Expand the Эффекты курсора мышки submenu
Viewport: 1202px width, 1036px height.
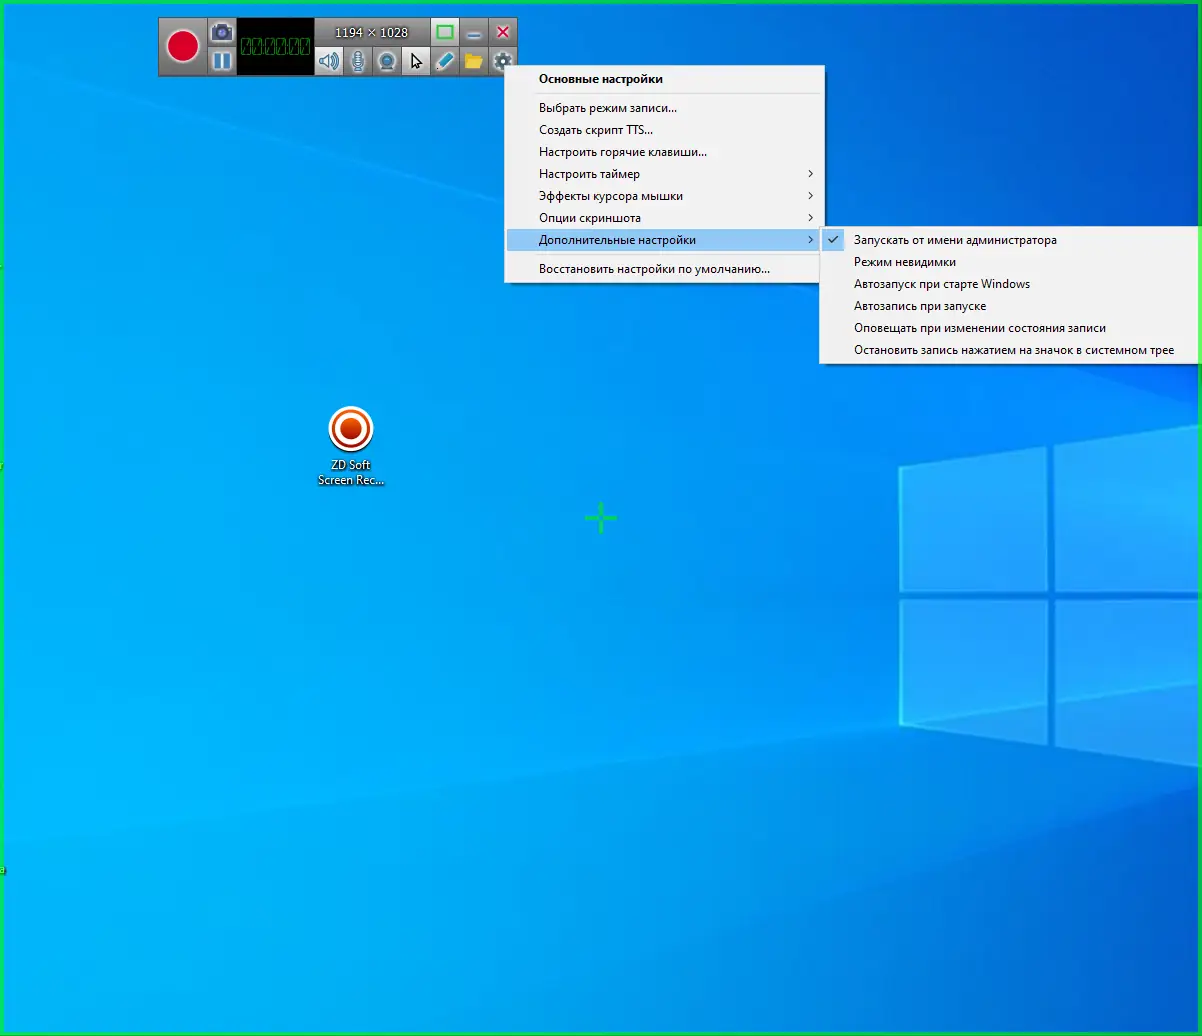(665, 196)
